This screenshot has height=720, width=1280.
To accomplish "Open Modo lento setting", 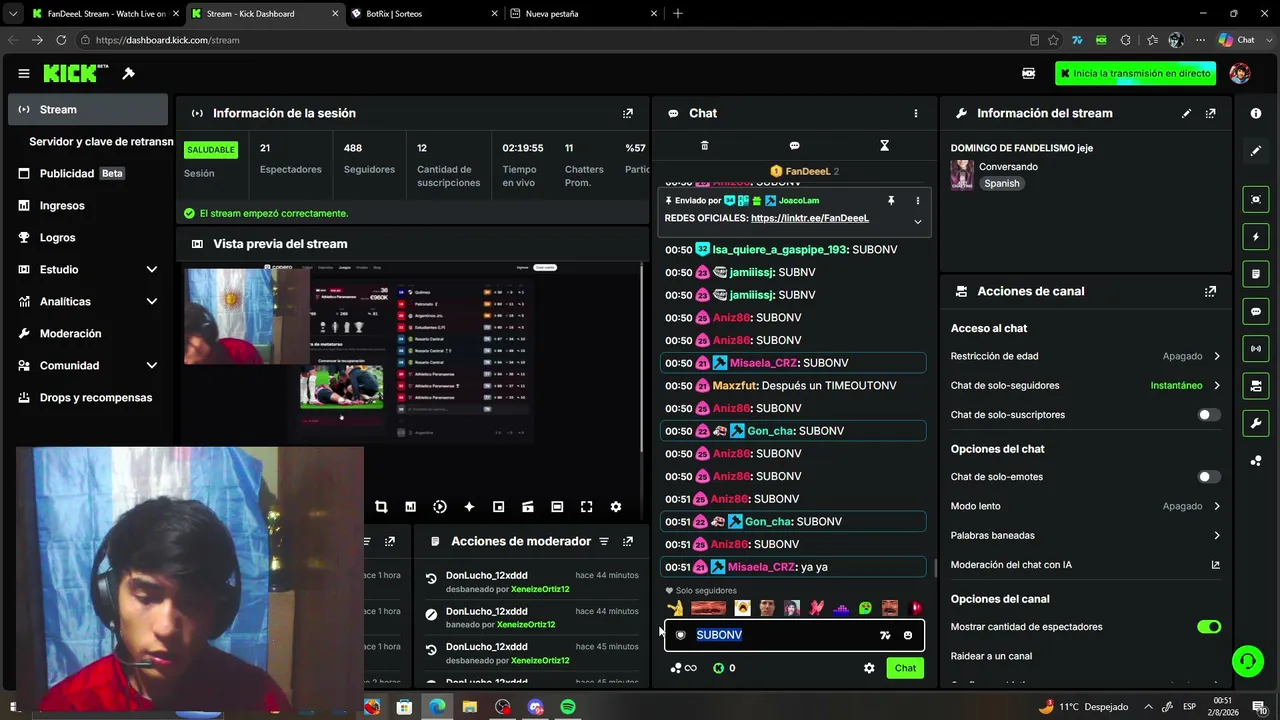I will tap(1086, 507).
